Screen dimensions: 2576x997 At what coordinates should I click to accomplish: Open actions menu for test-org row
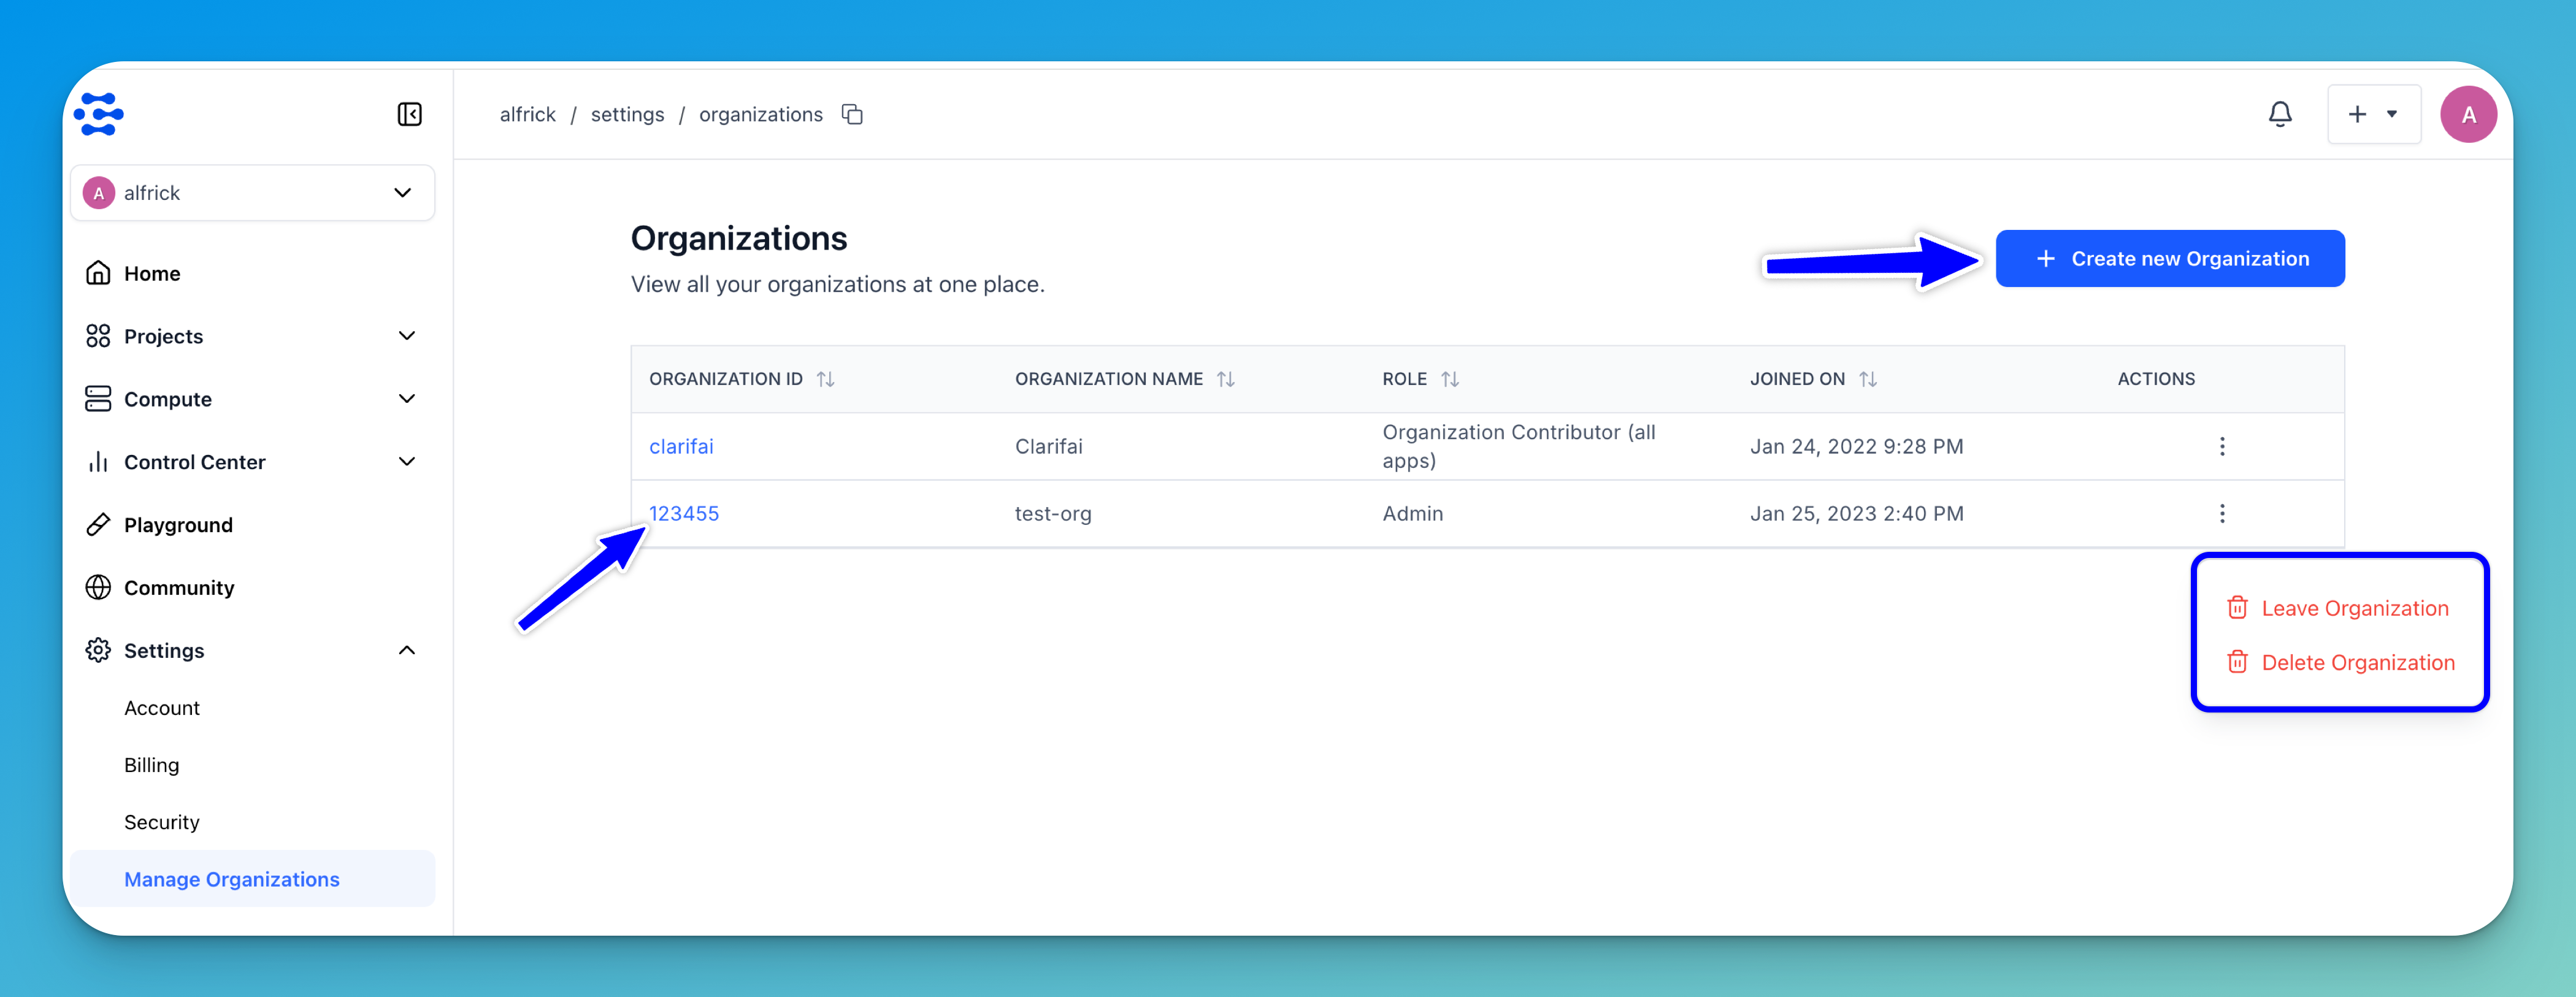[2221, 513]
